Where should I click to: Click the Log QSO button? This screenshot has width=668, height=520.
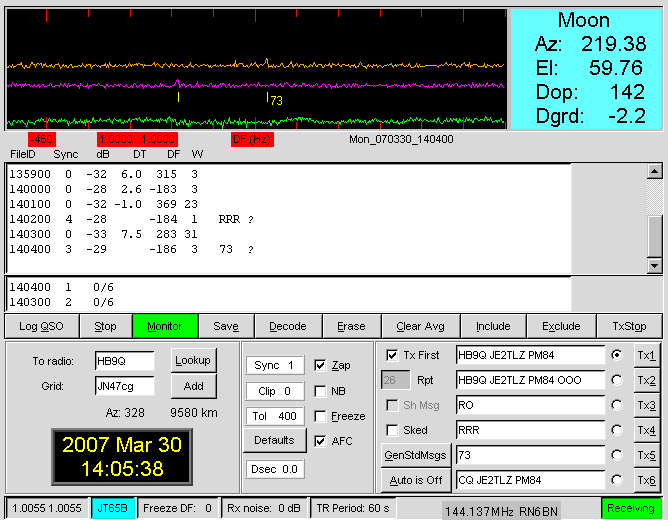(x=41, y=326)
